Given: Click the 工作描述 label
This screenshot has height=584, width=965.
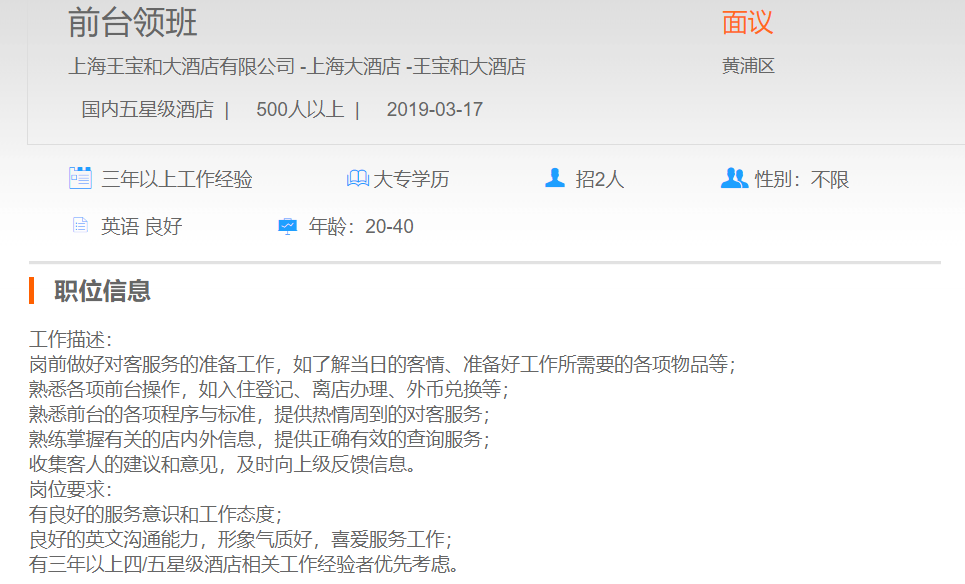Looking at the screenshot, I should (71, 340).
